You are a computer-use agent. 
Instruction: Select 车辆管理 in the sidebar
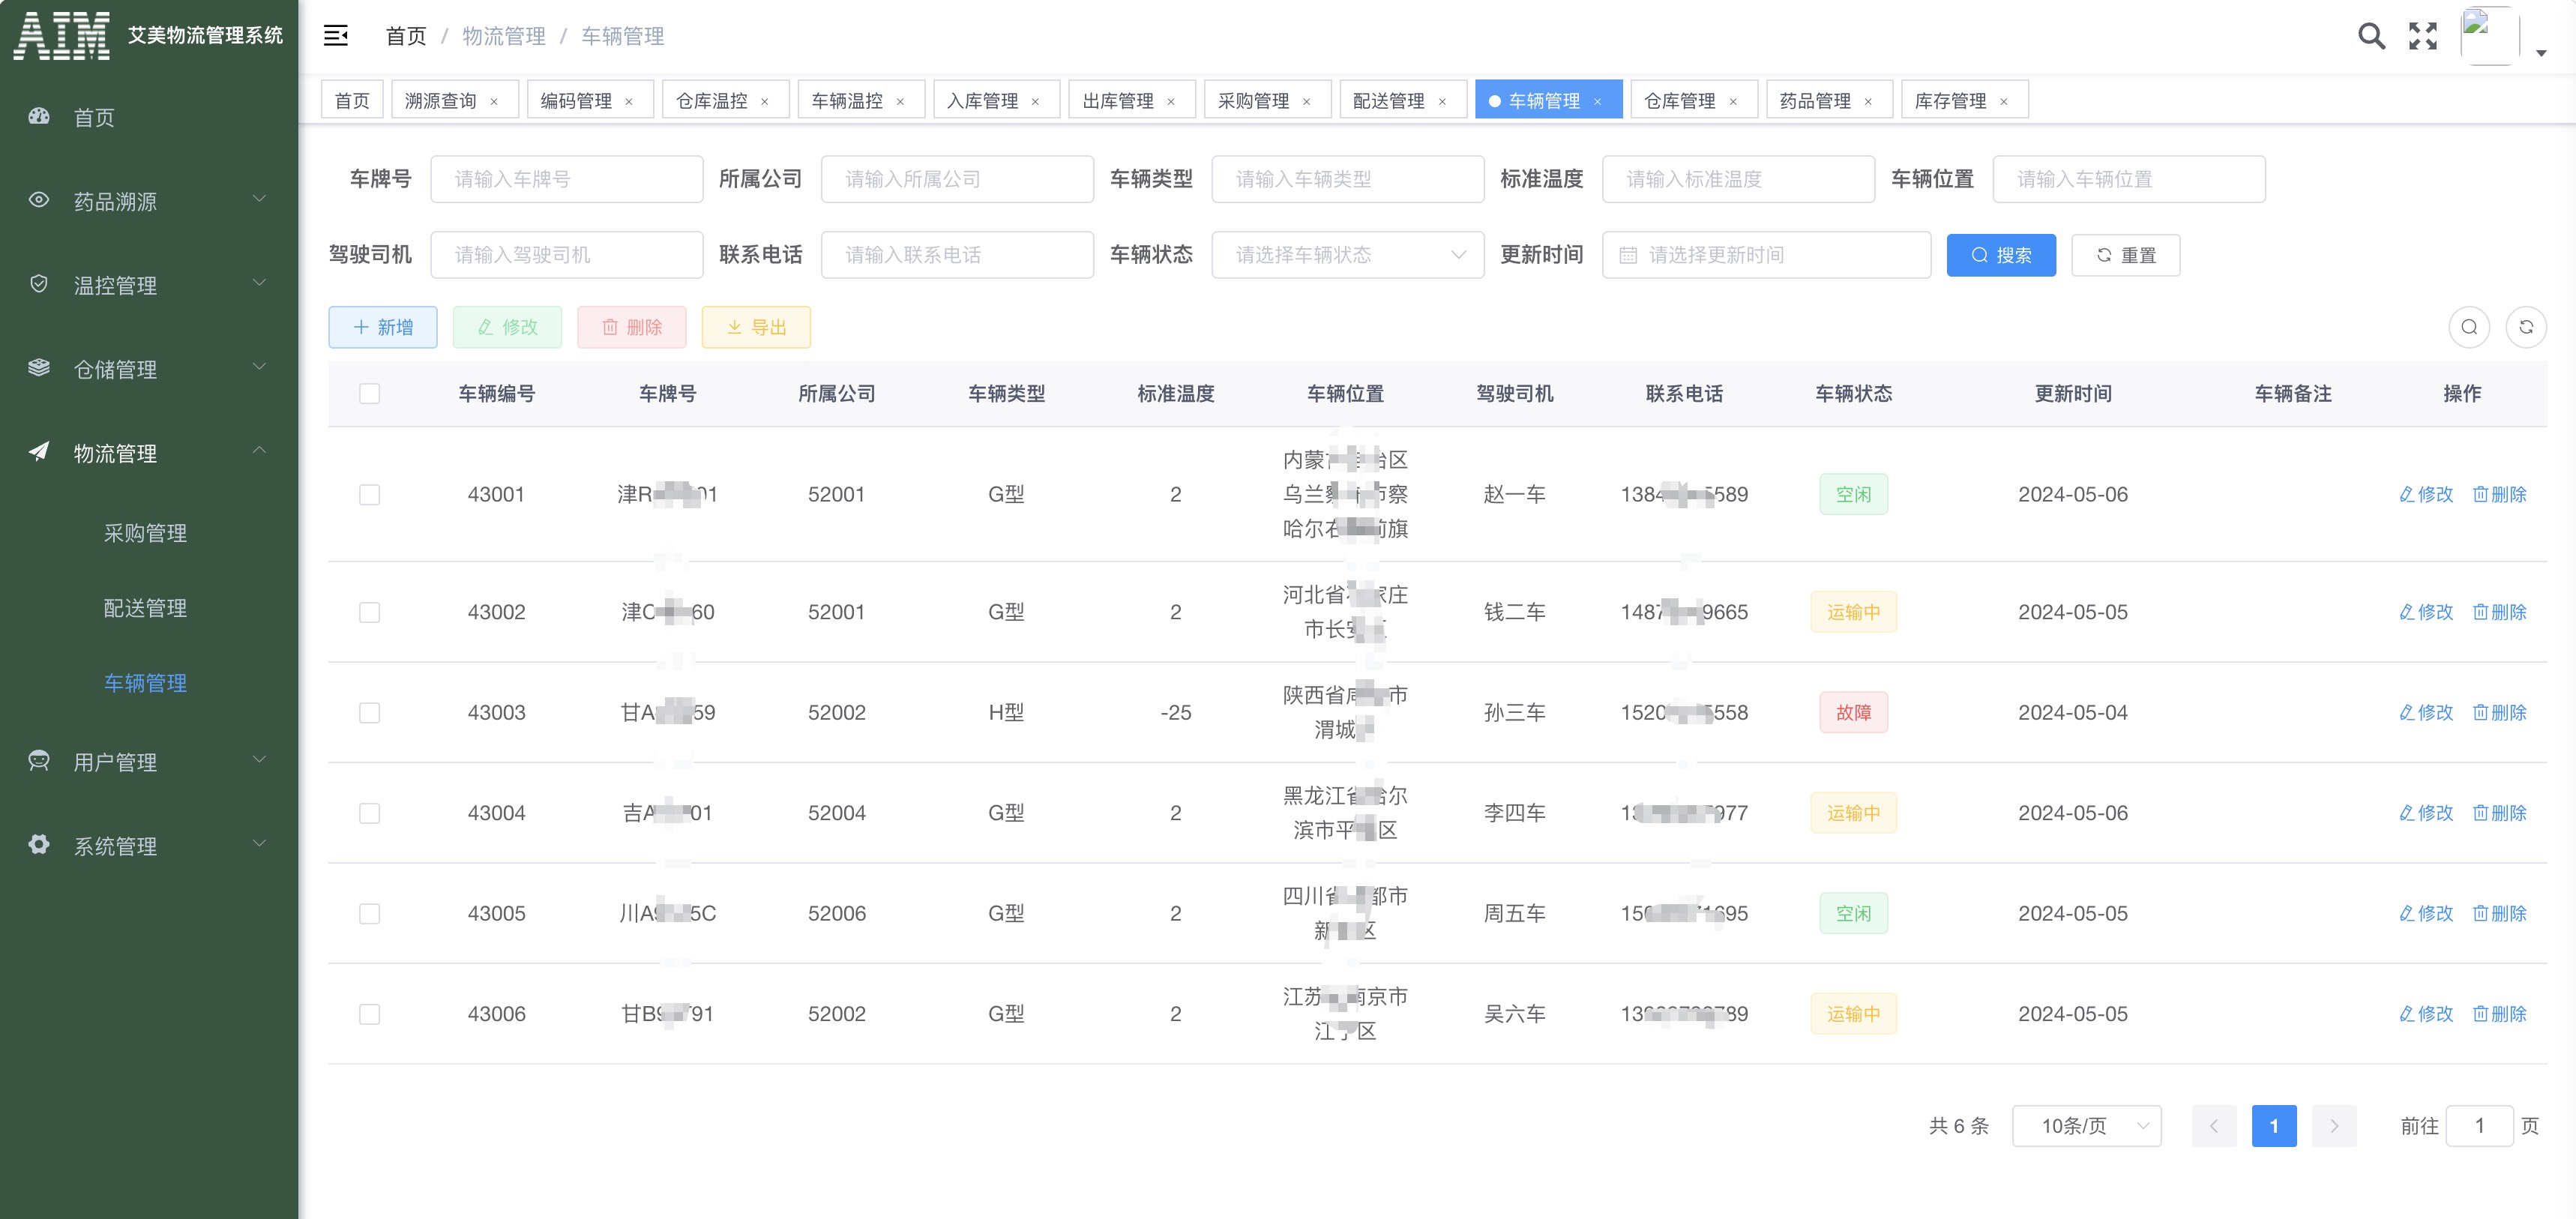146,683
